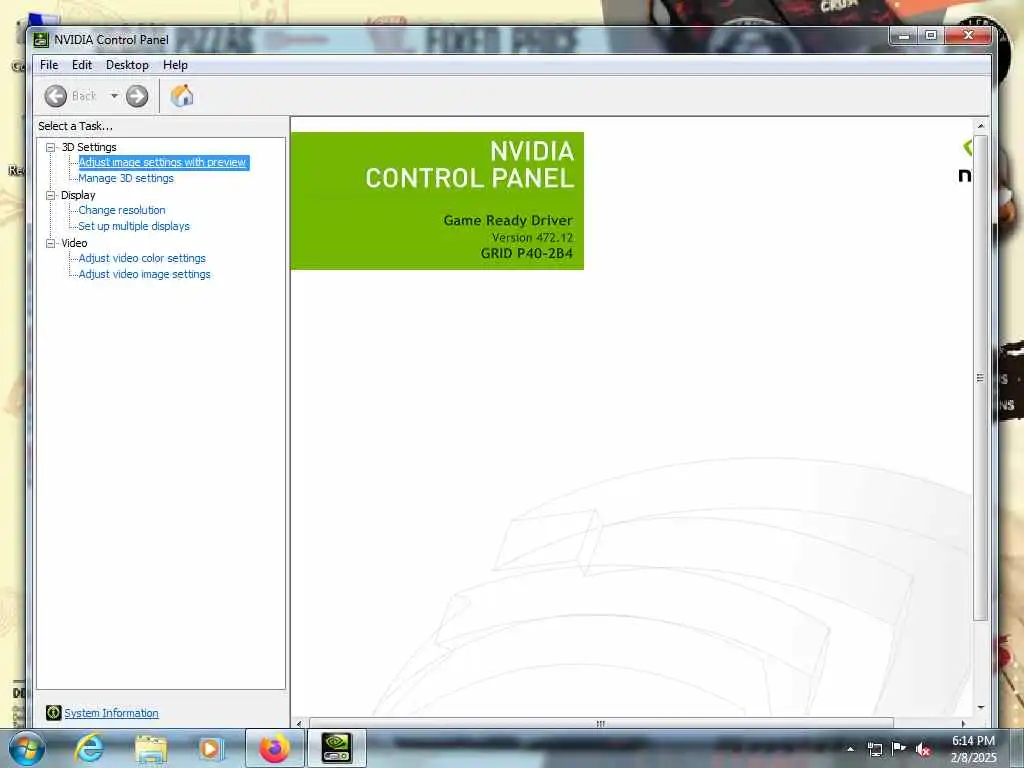
Task: Select the Display category label
Action: coord(78,195)
